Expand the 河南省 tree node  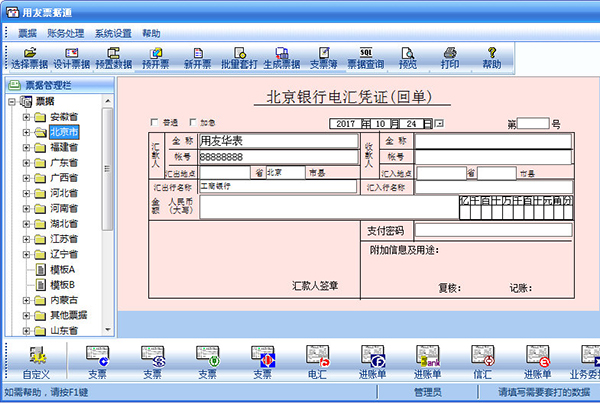click(x=26, y=209)
